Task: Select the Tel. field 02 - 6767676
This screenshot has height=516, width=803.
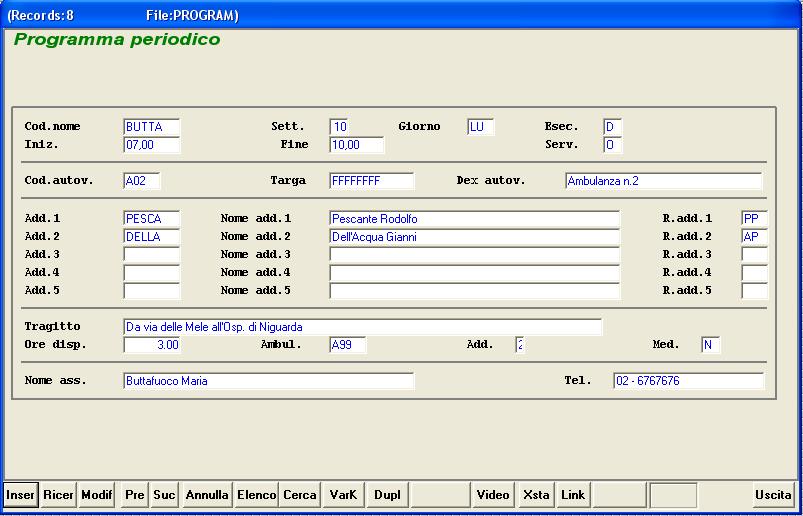Action: (x=688, y=381)
